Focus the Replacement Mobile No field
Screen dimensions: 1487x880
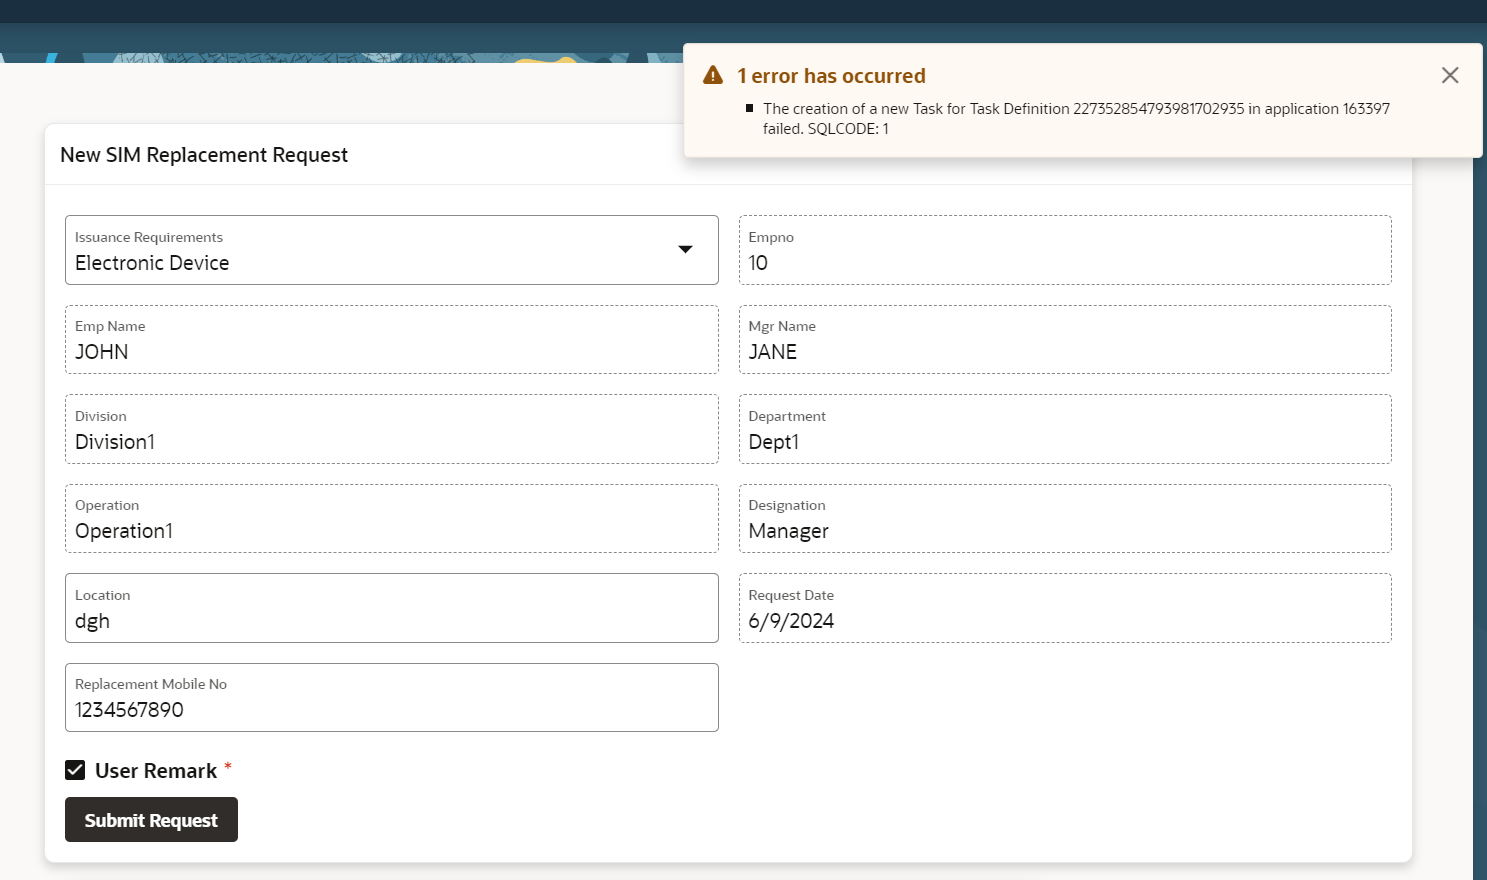391,709
